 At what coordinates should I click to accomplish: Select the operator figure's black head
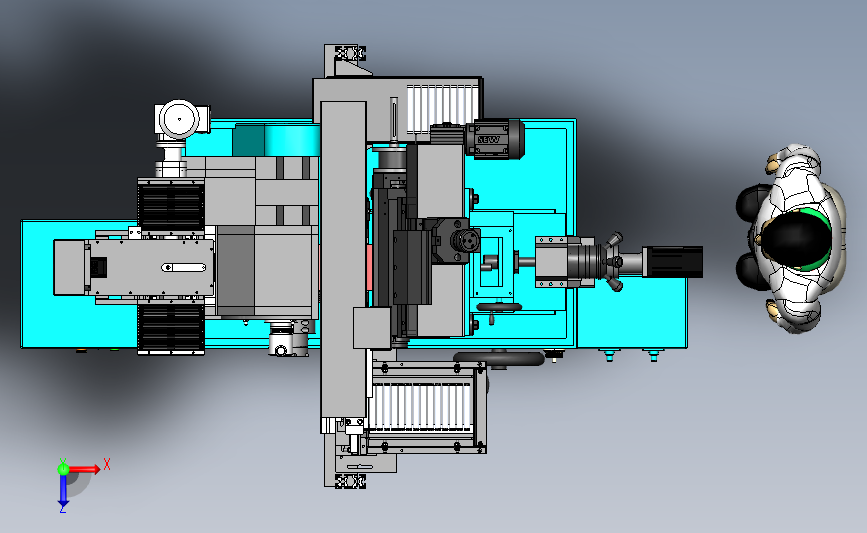pos(796,238)
